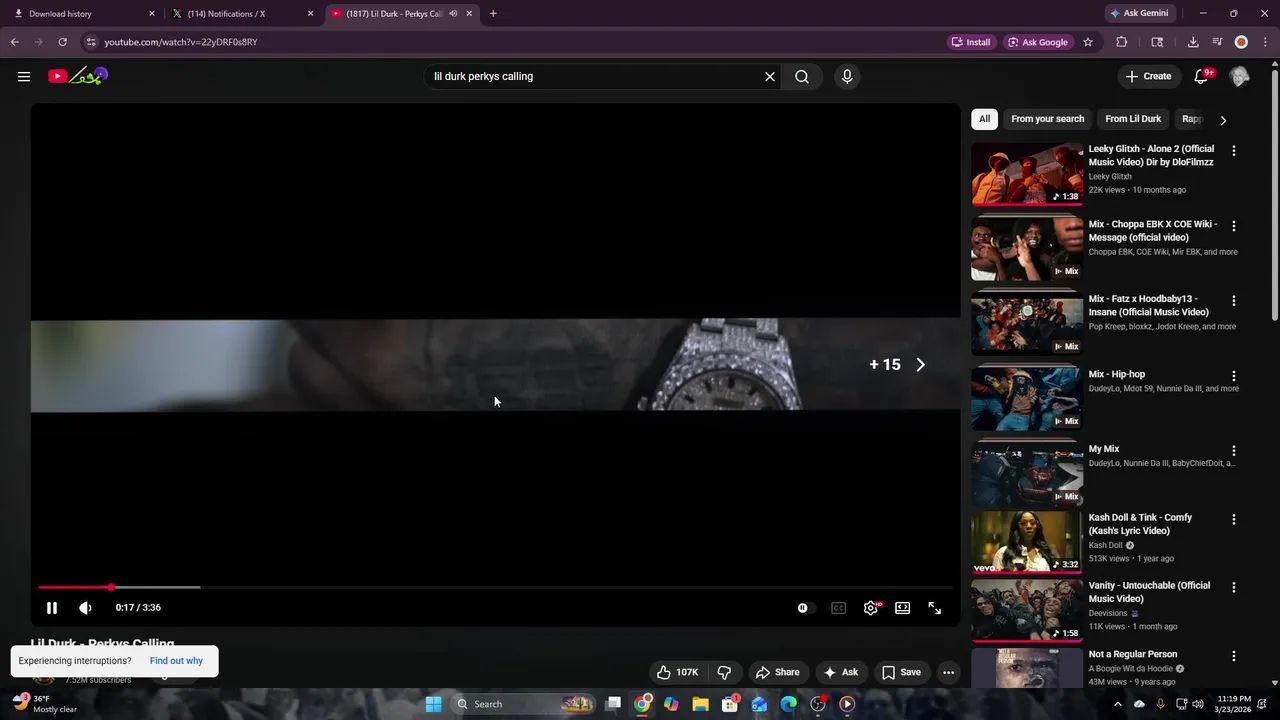Viewport: 1280px width, 720px height.
Task: Open YouTube notifications bell
Action: [1202, 76]
